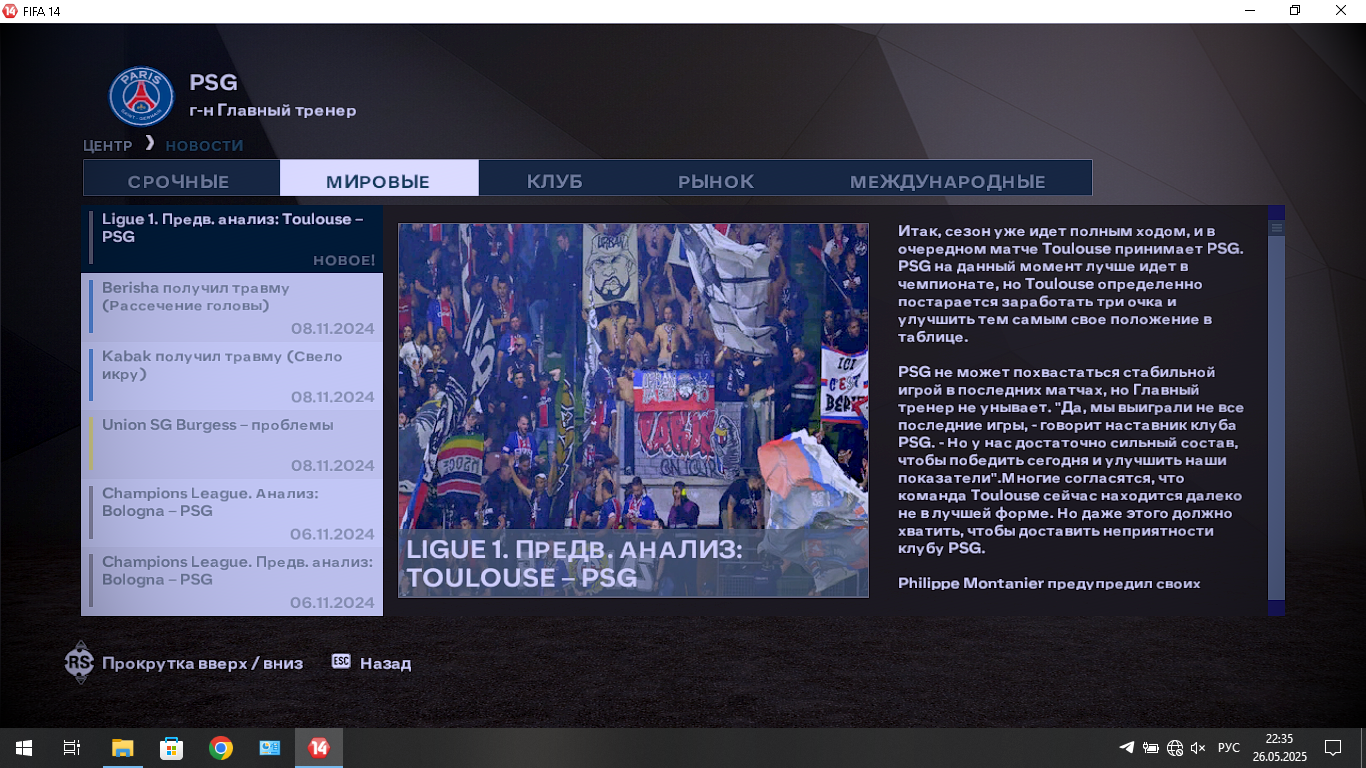
Task: Click the НОВОСТИ breadcrumb
Action: [x=205, y=146]
